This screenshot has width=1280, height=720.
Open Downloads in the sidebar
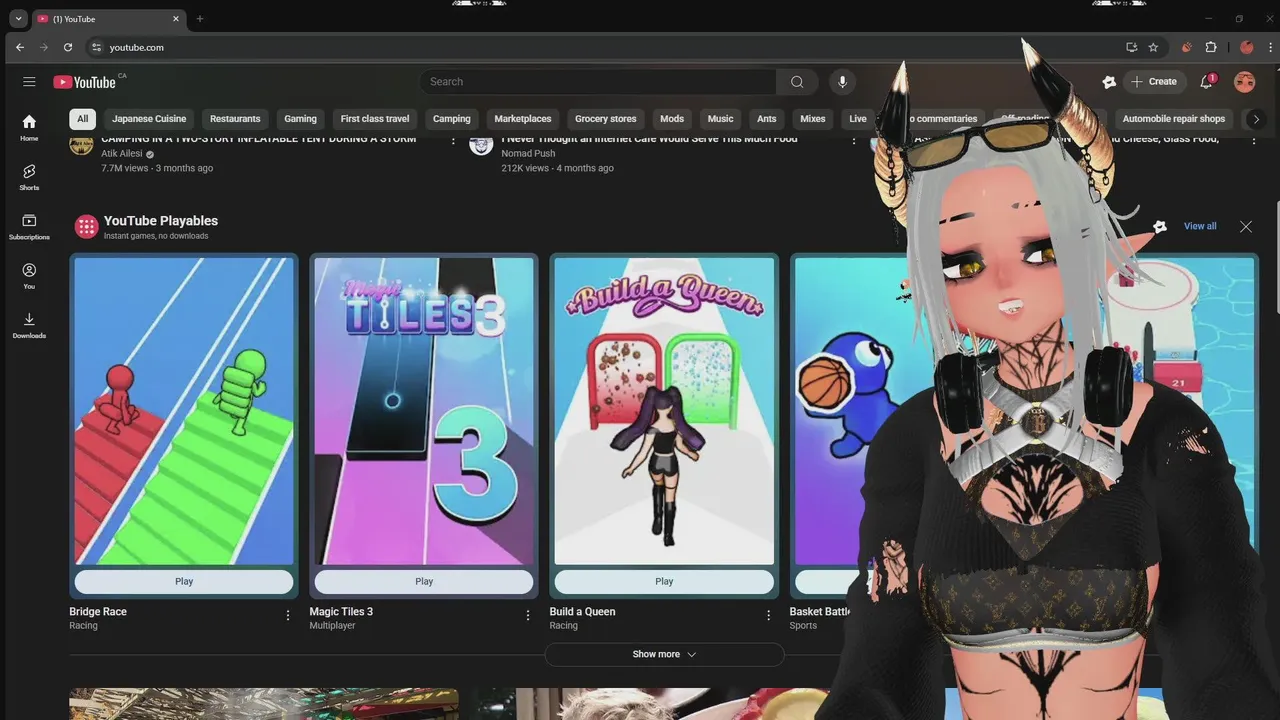click(29, 325)
